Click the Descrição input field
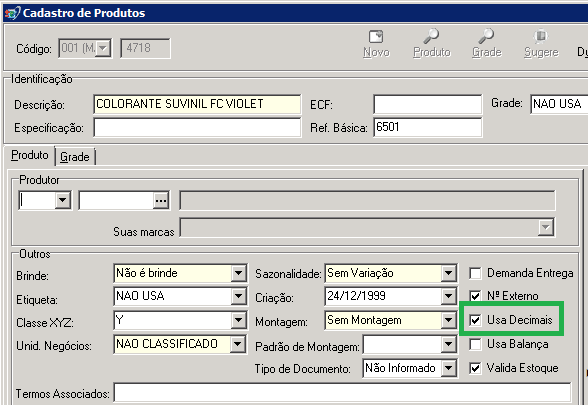The width and height of the screenshot is (588, 405). click(x=197, y=104)
